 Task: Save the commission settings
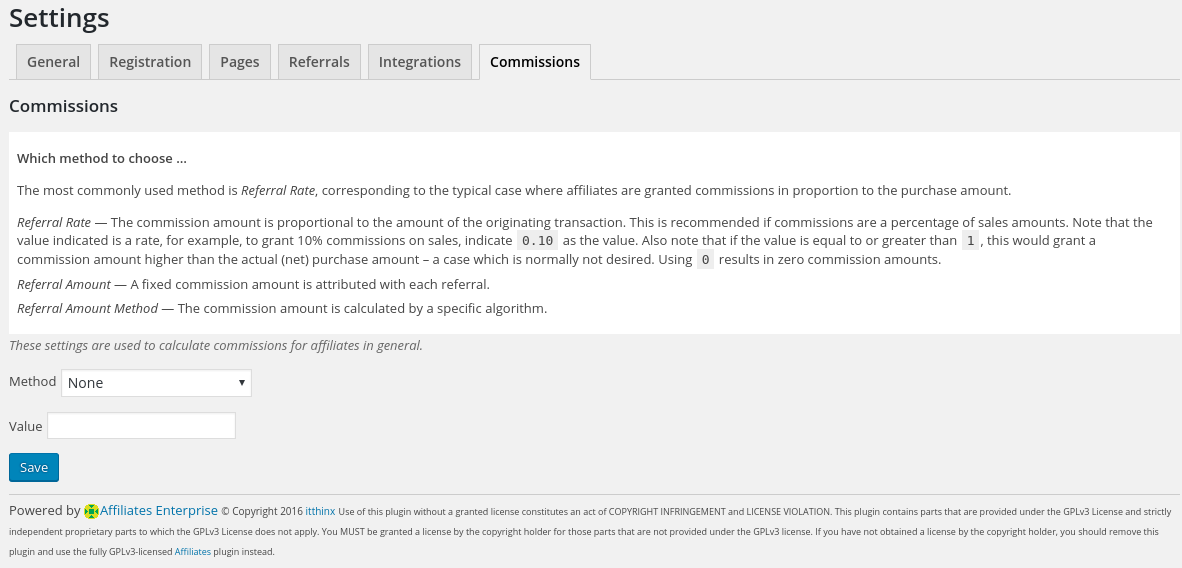pos(34,467)
